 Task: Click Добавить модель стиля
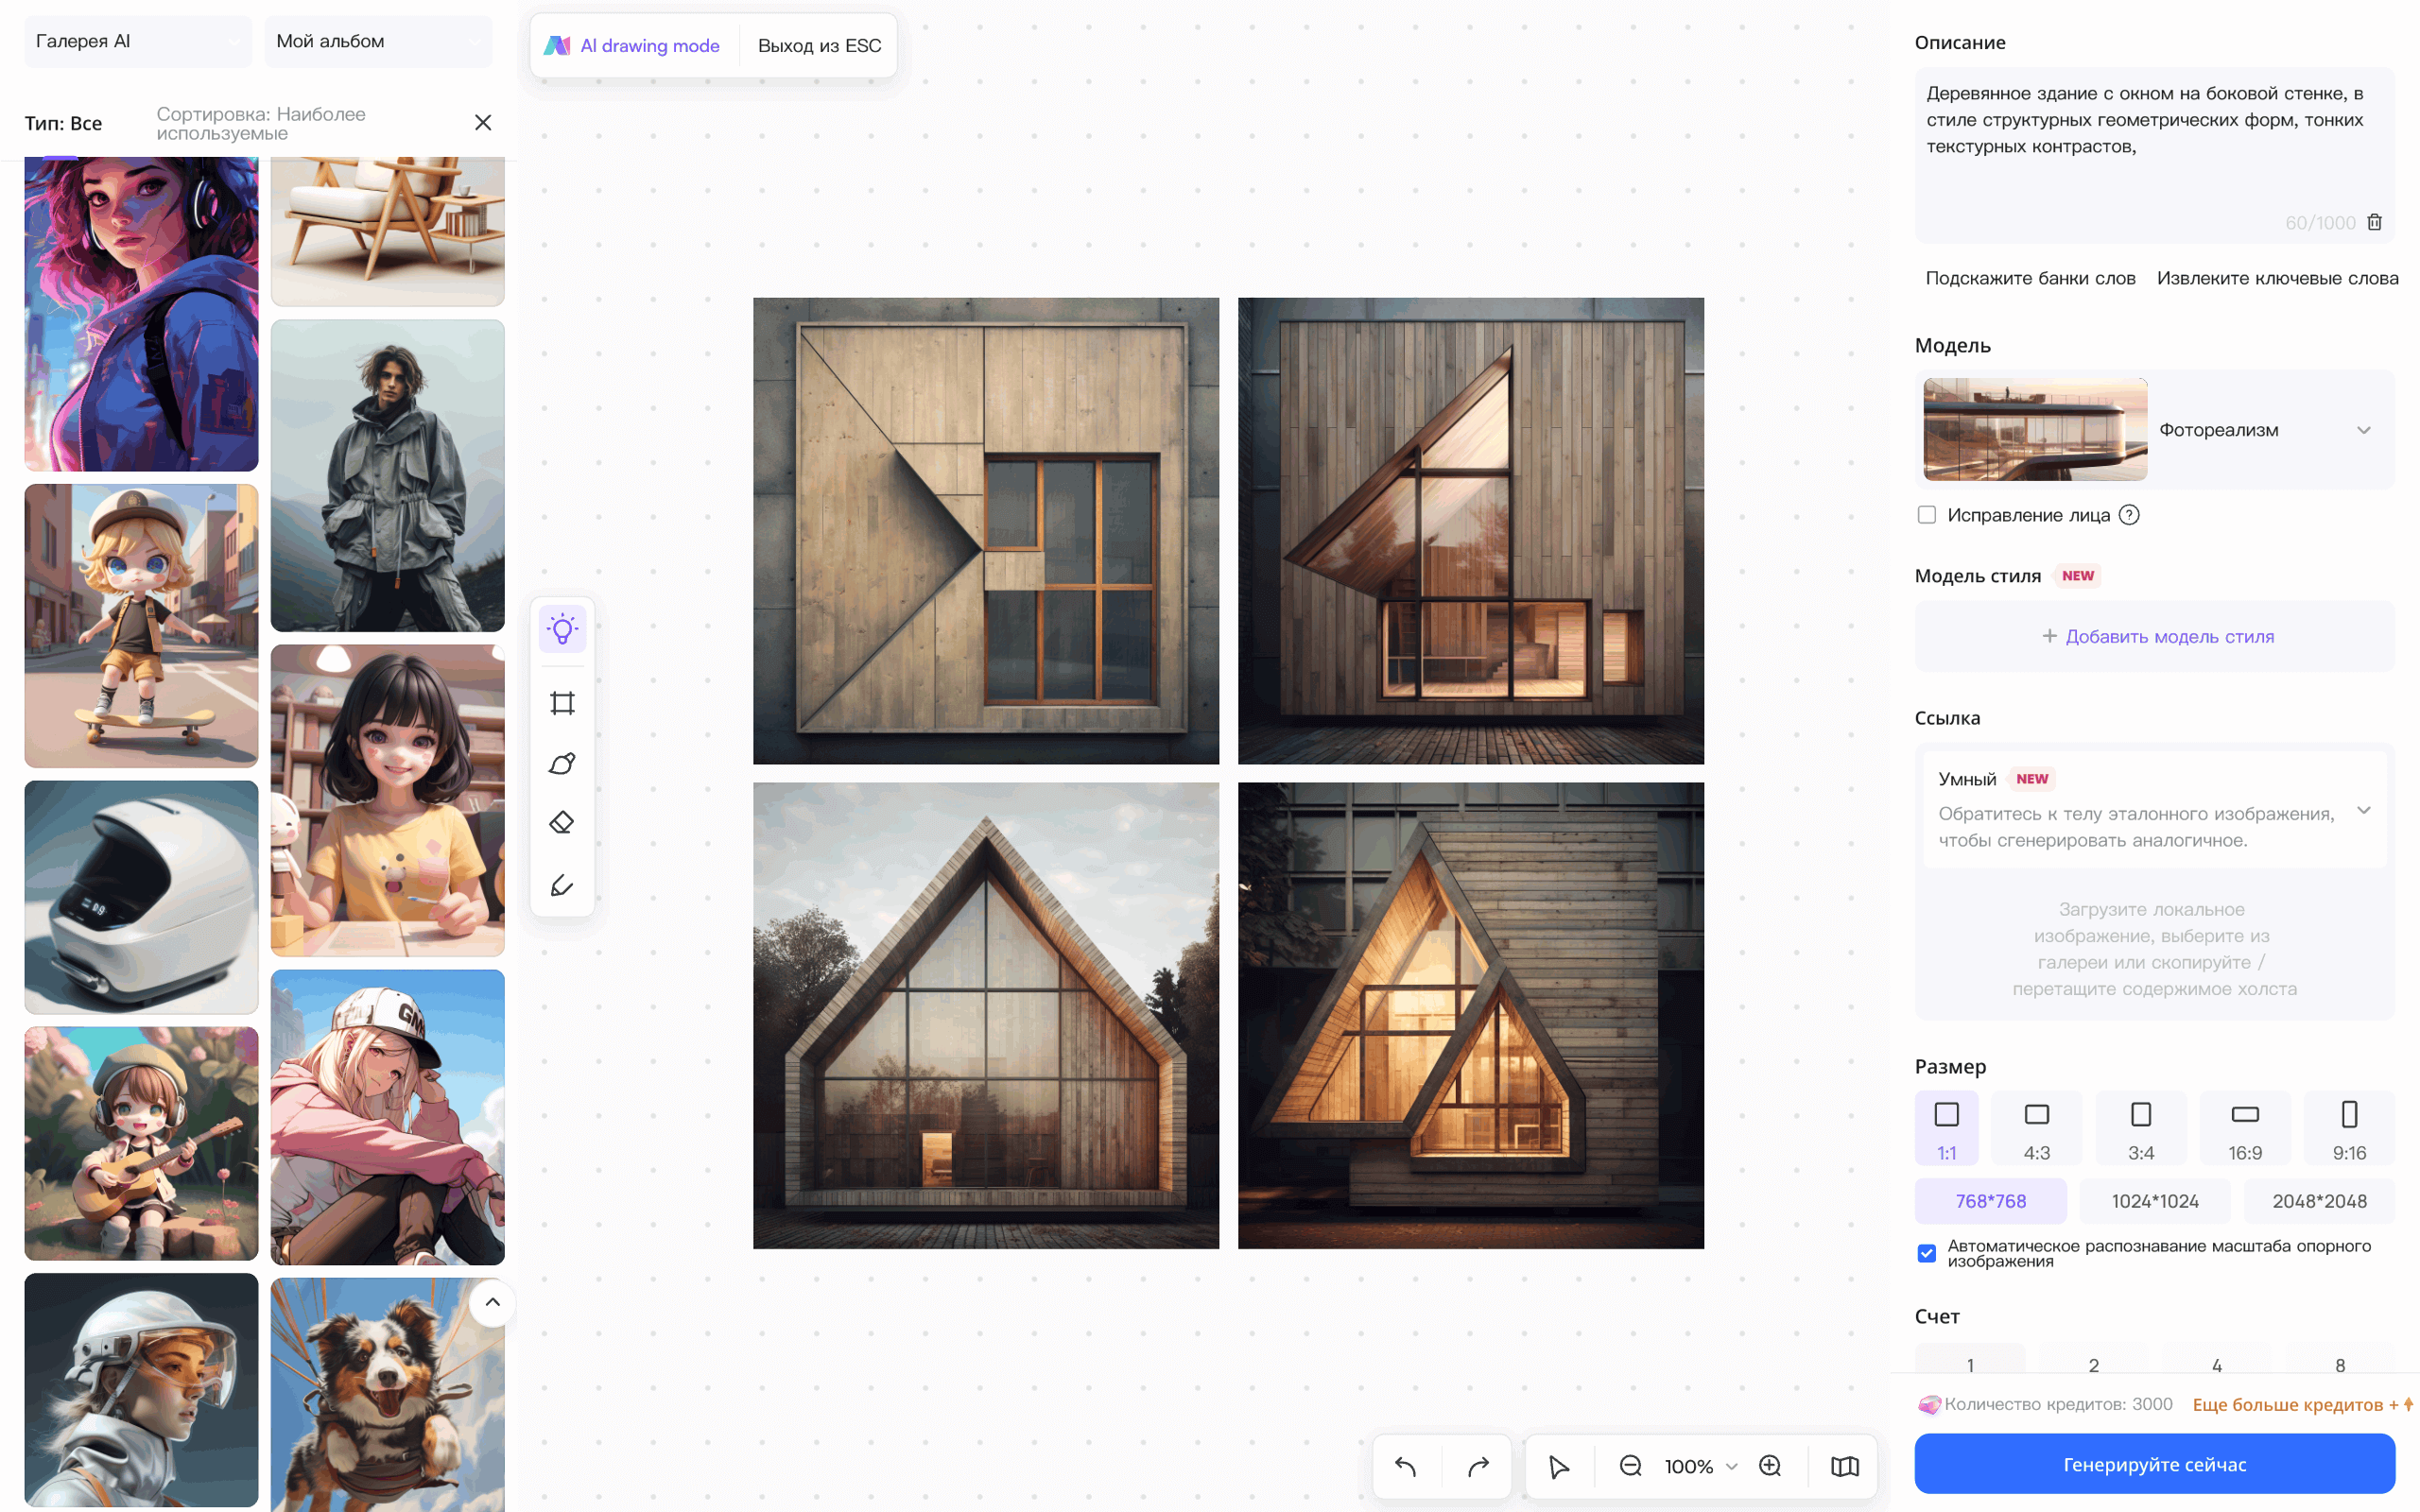[x=2156, y=637]
